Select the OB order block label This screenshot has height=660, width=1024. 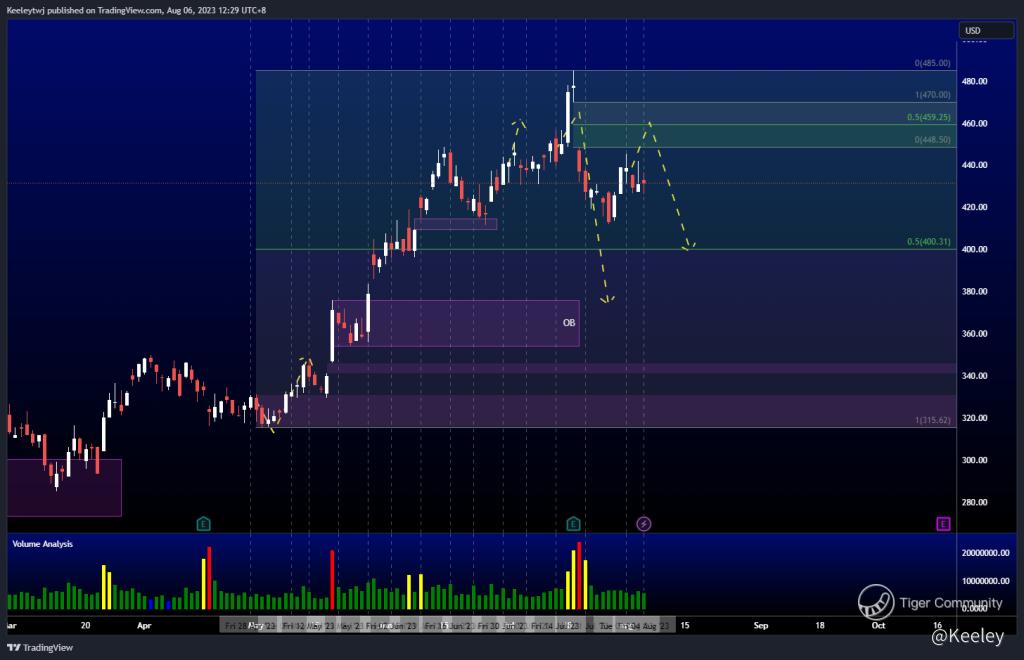point(569,322)
